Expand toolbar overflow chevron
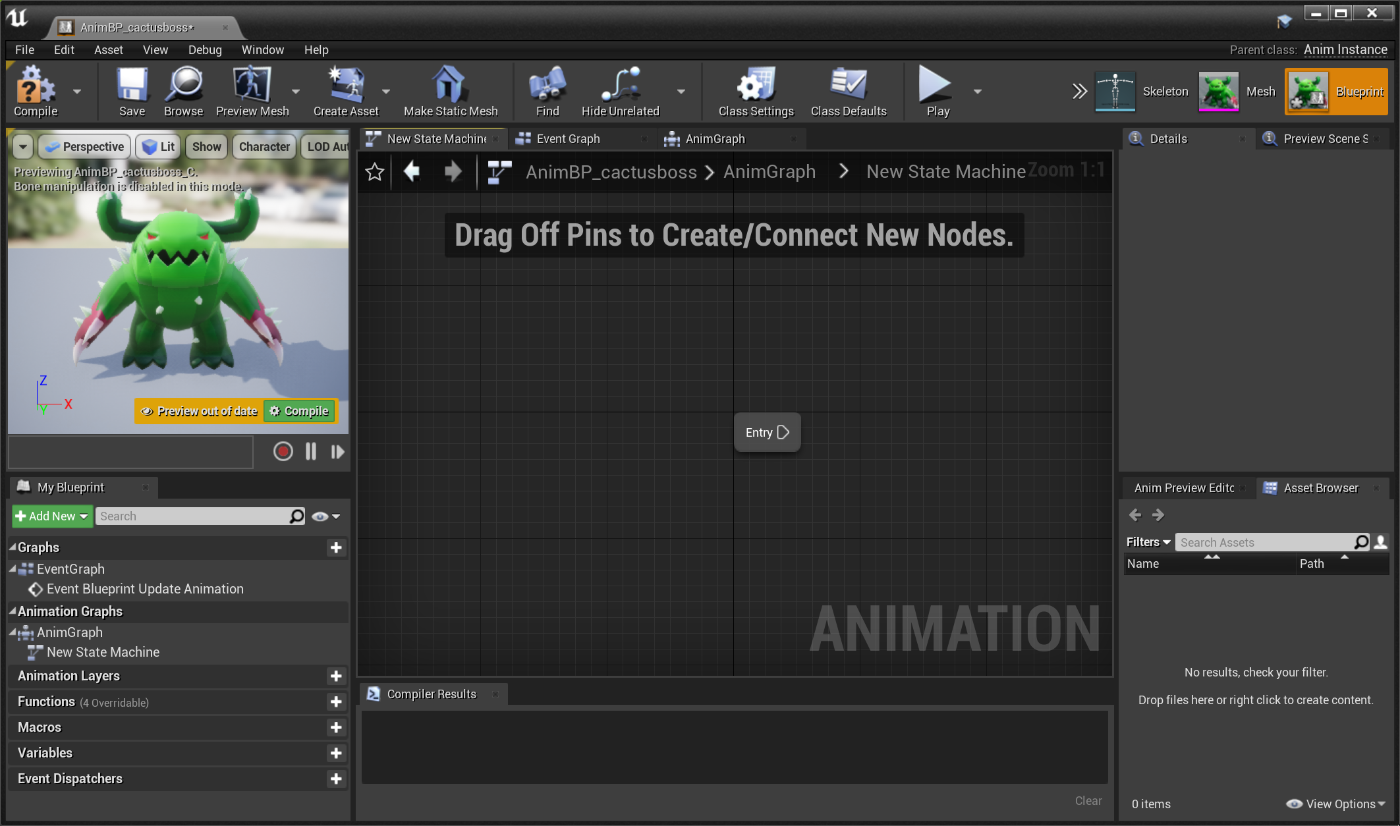1400x826 pixels. (1079, 91)
